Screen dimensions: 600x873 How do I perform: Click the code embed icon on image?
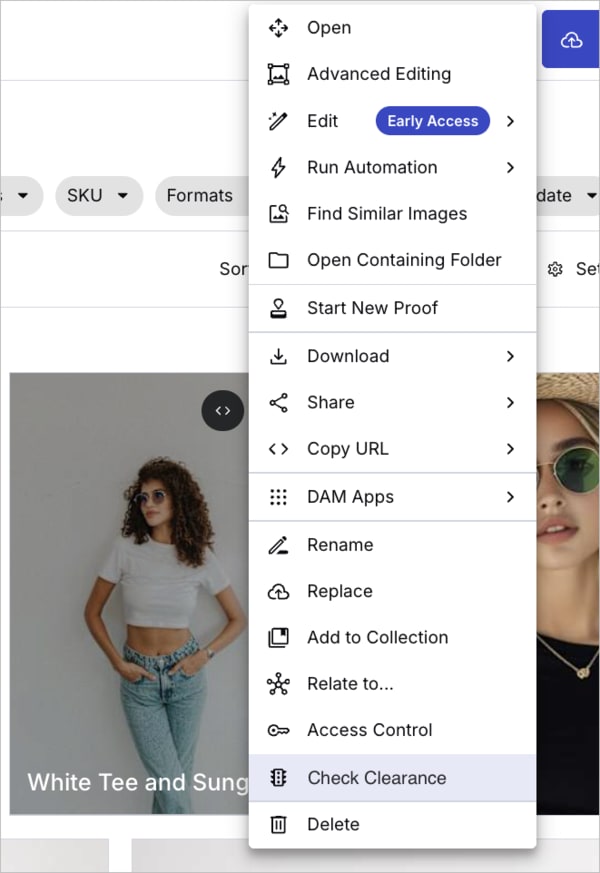(223, 410)
